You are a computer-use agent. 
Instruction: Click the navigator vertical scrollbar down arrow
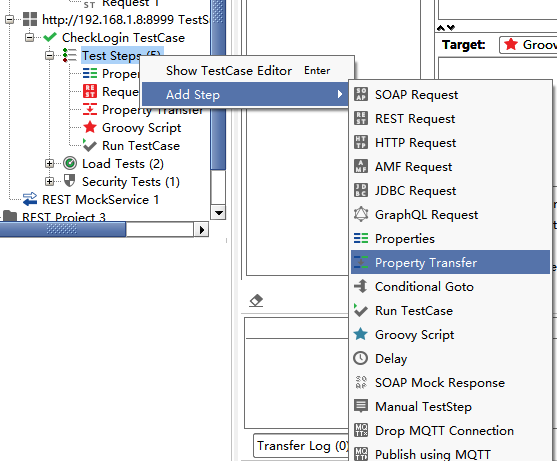218,213
